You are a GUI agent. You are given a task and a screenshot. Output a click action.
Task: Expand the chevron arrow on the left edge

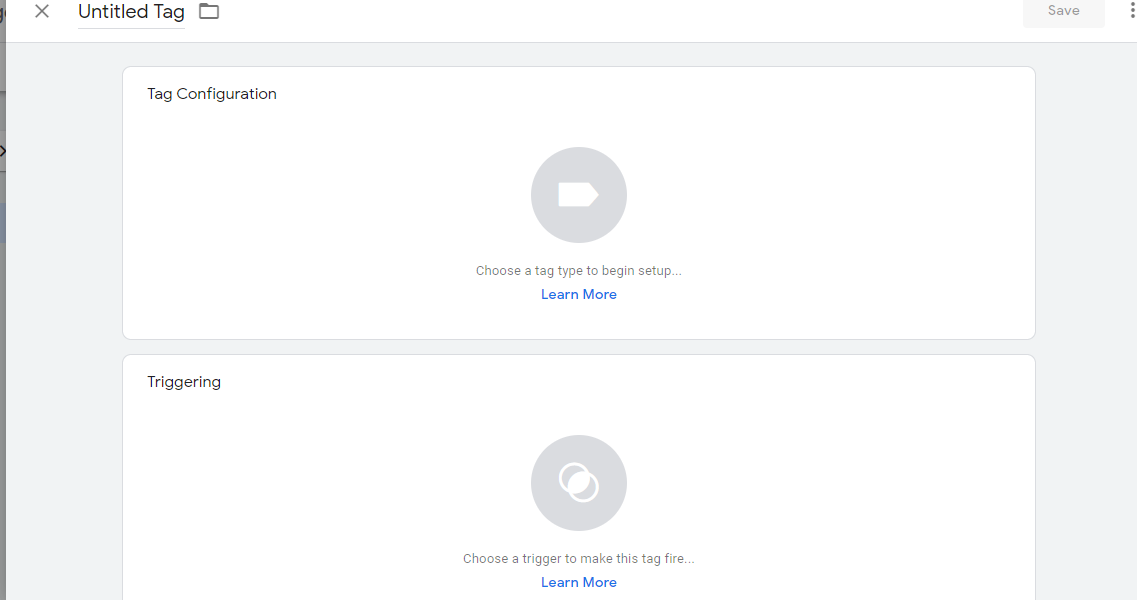[3, 151]
